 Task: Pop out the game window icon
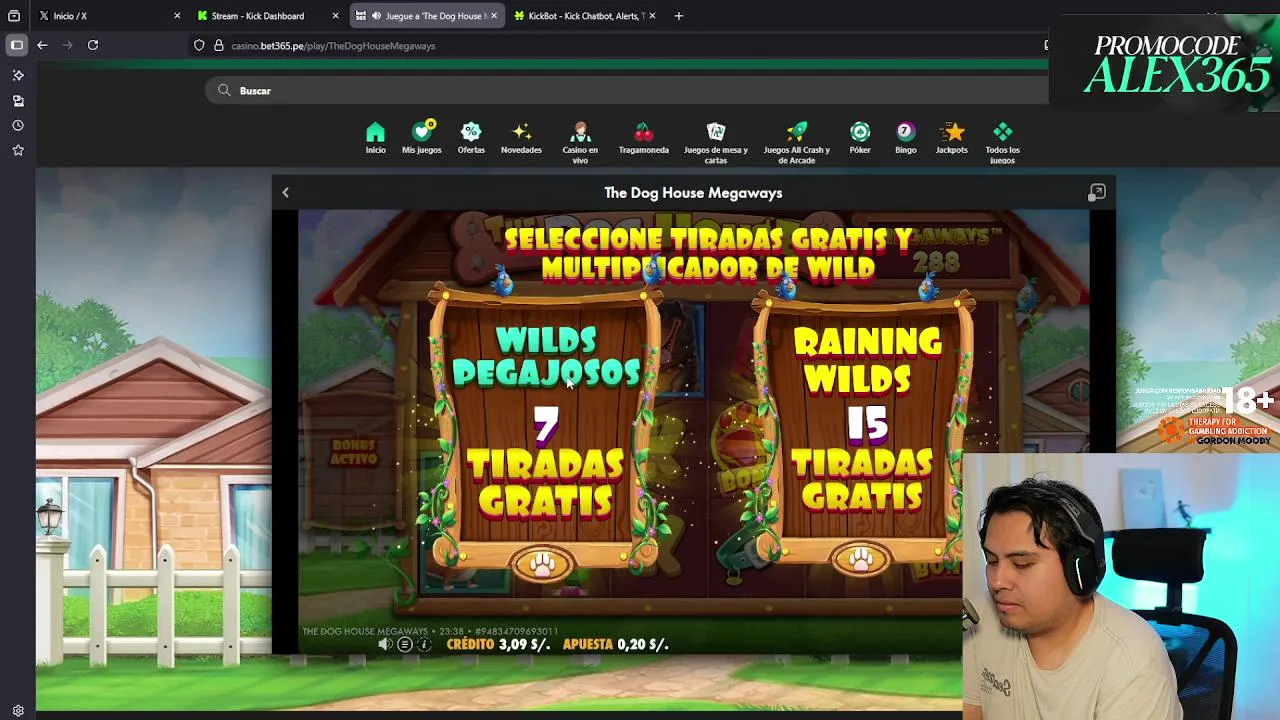click(1097, 192)
